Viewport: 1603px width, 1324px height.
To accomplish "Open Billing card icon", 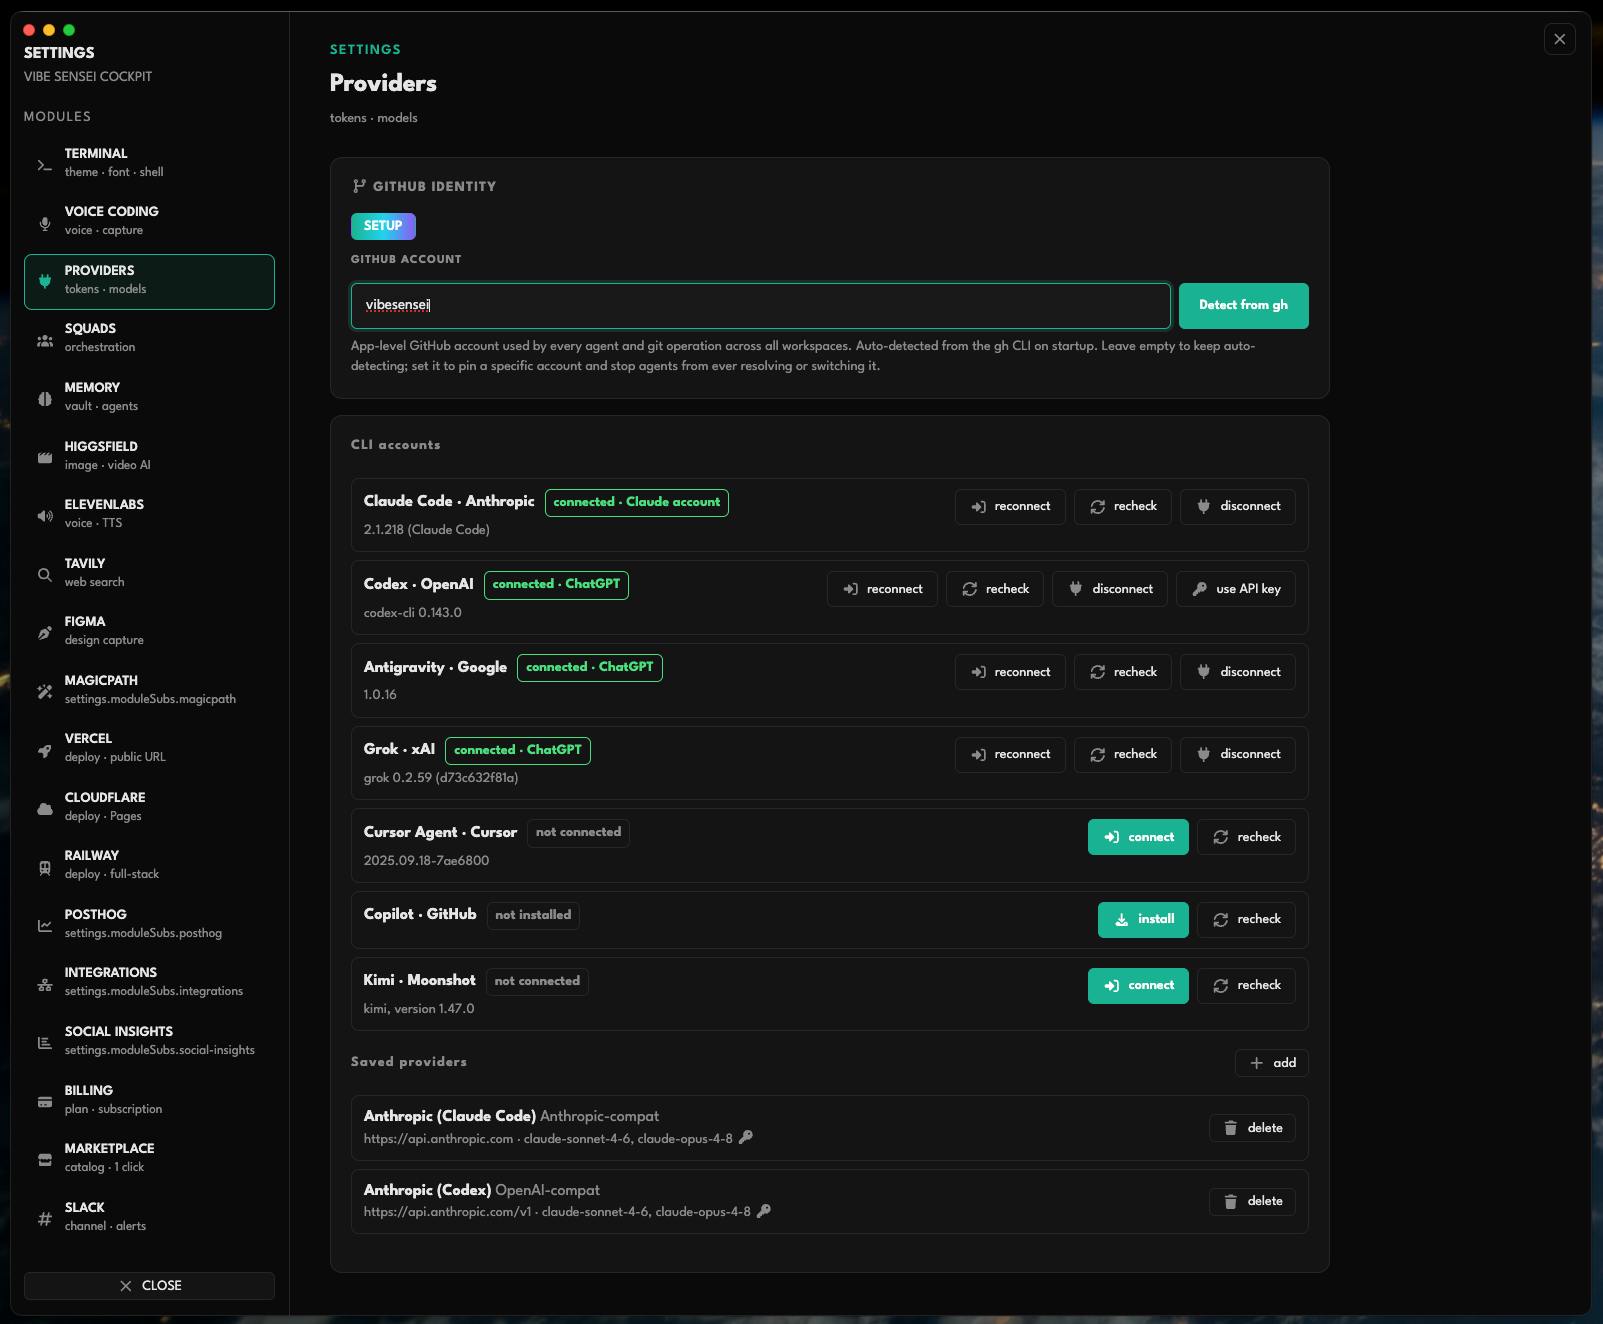I will pyautogui.click(x=44, y=1102).
